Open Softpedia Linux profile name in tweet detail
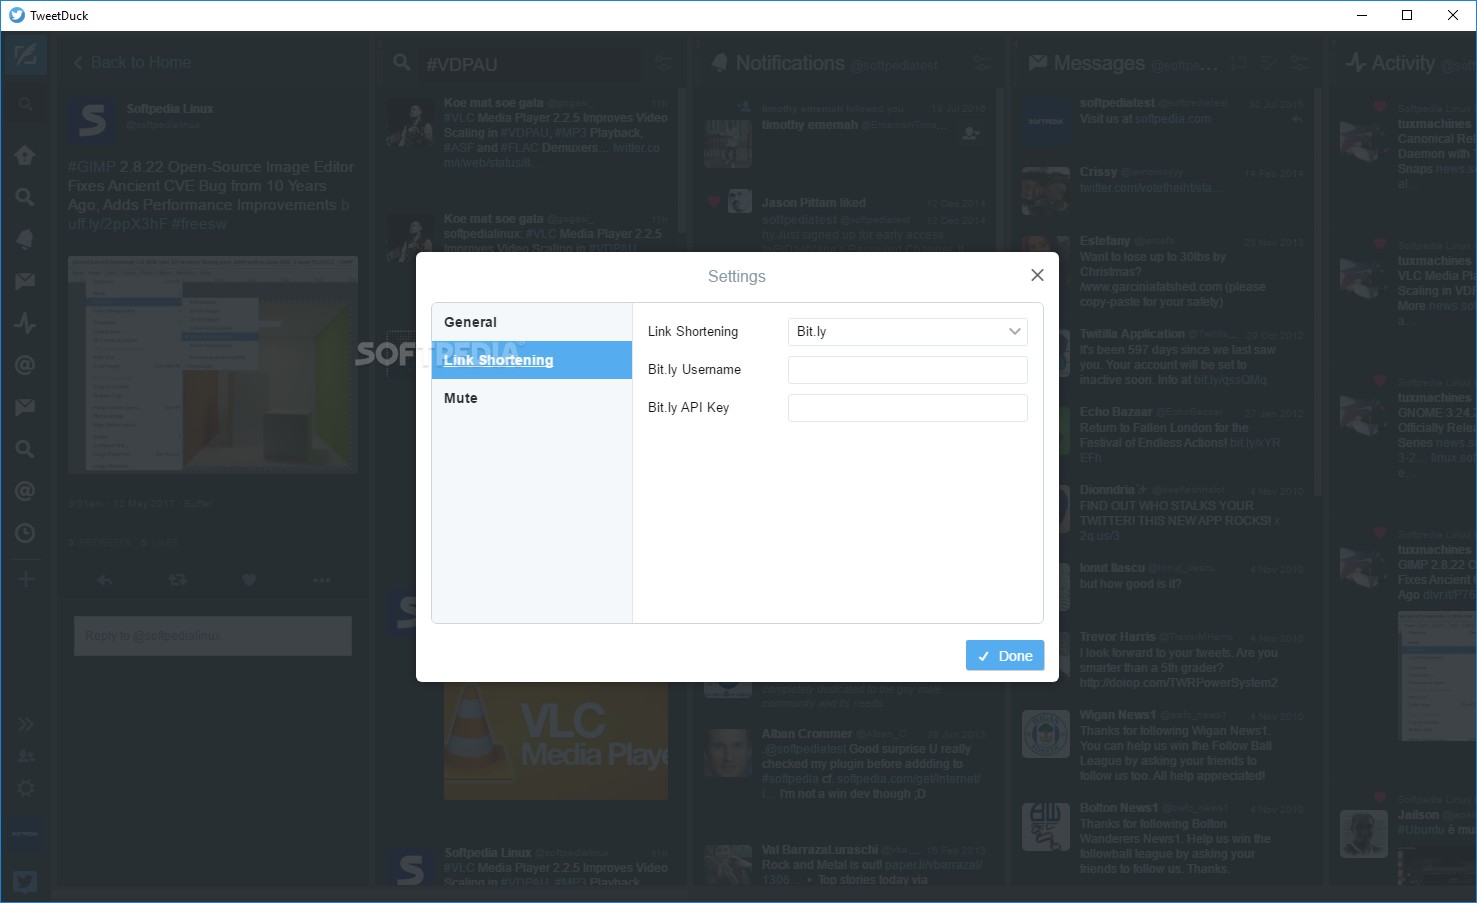This screenshot has width=1477, height=903. [170, 108]
